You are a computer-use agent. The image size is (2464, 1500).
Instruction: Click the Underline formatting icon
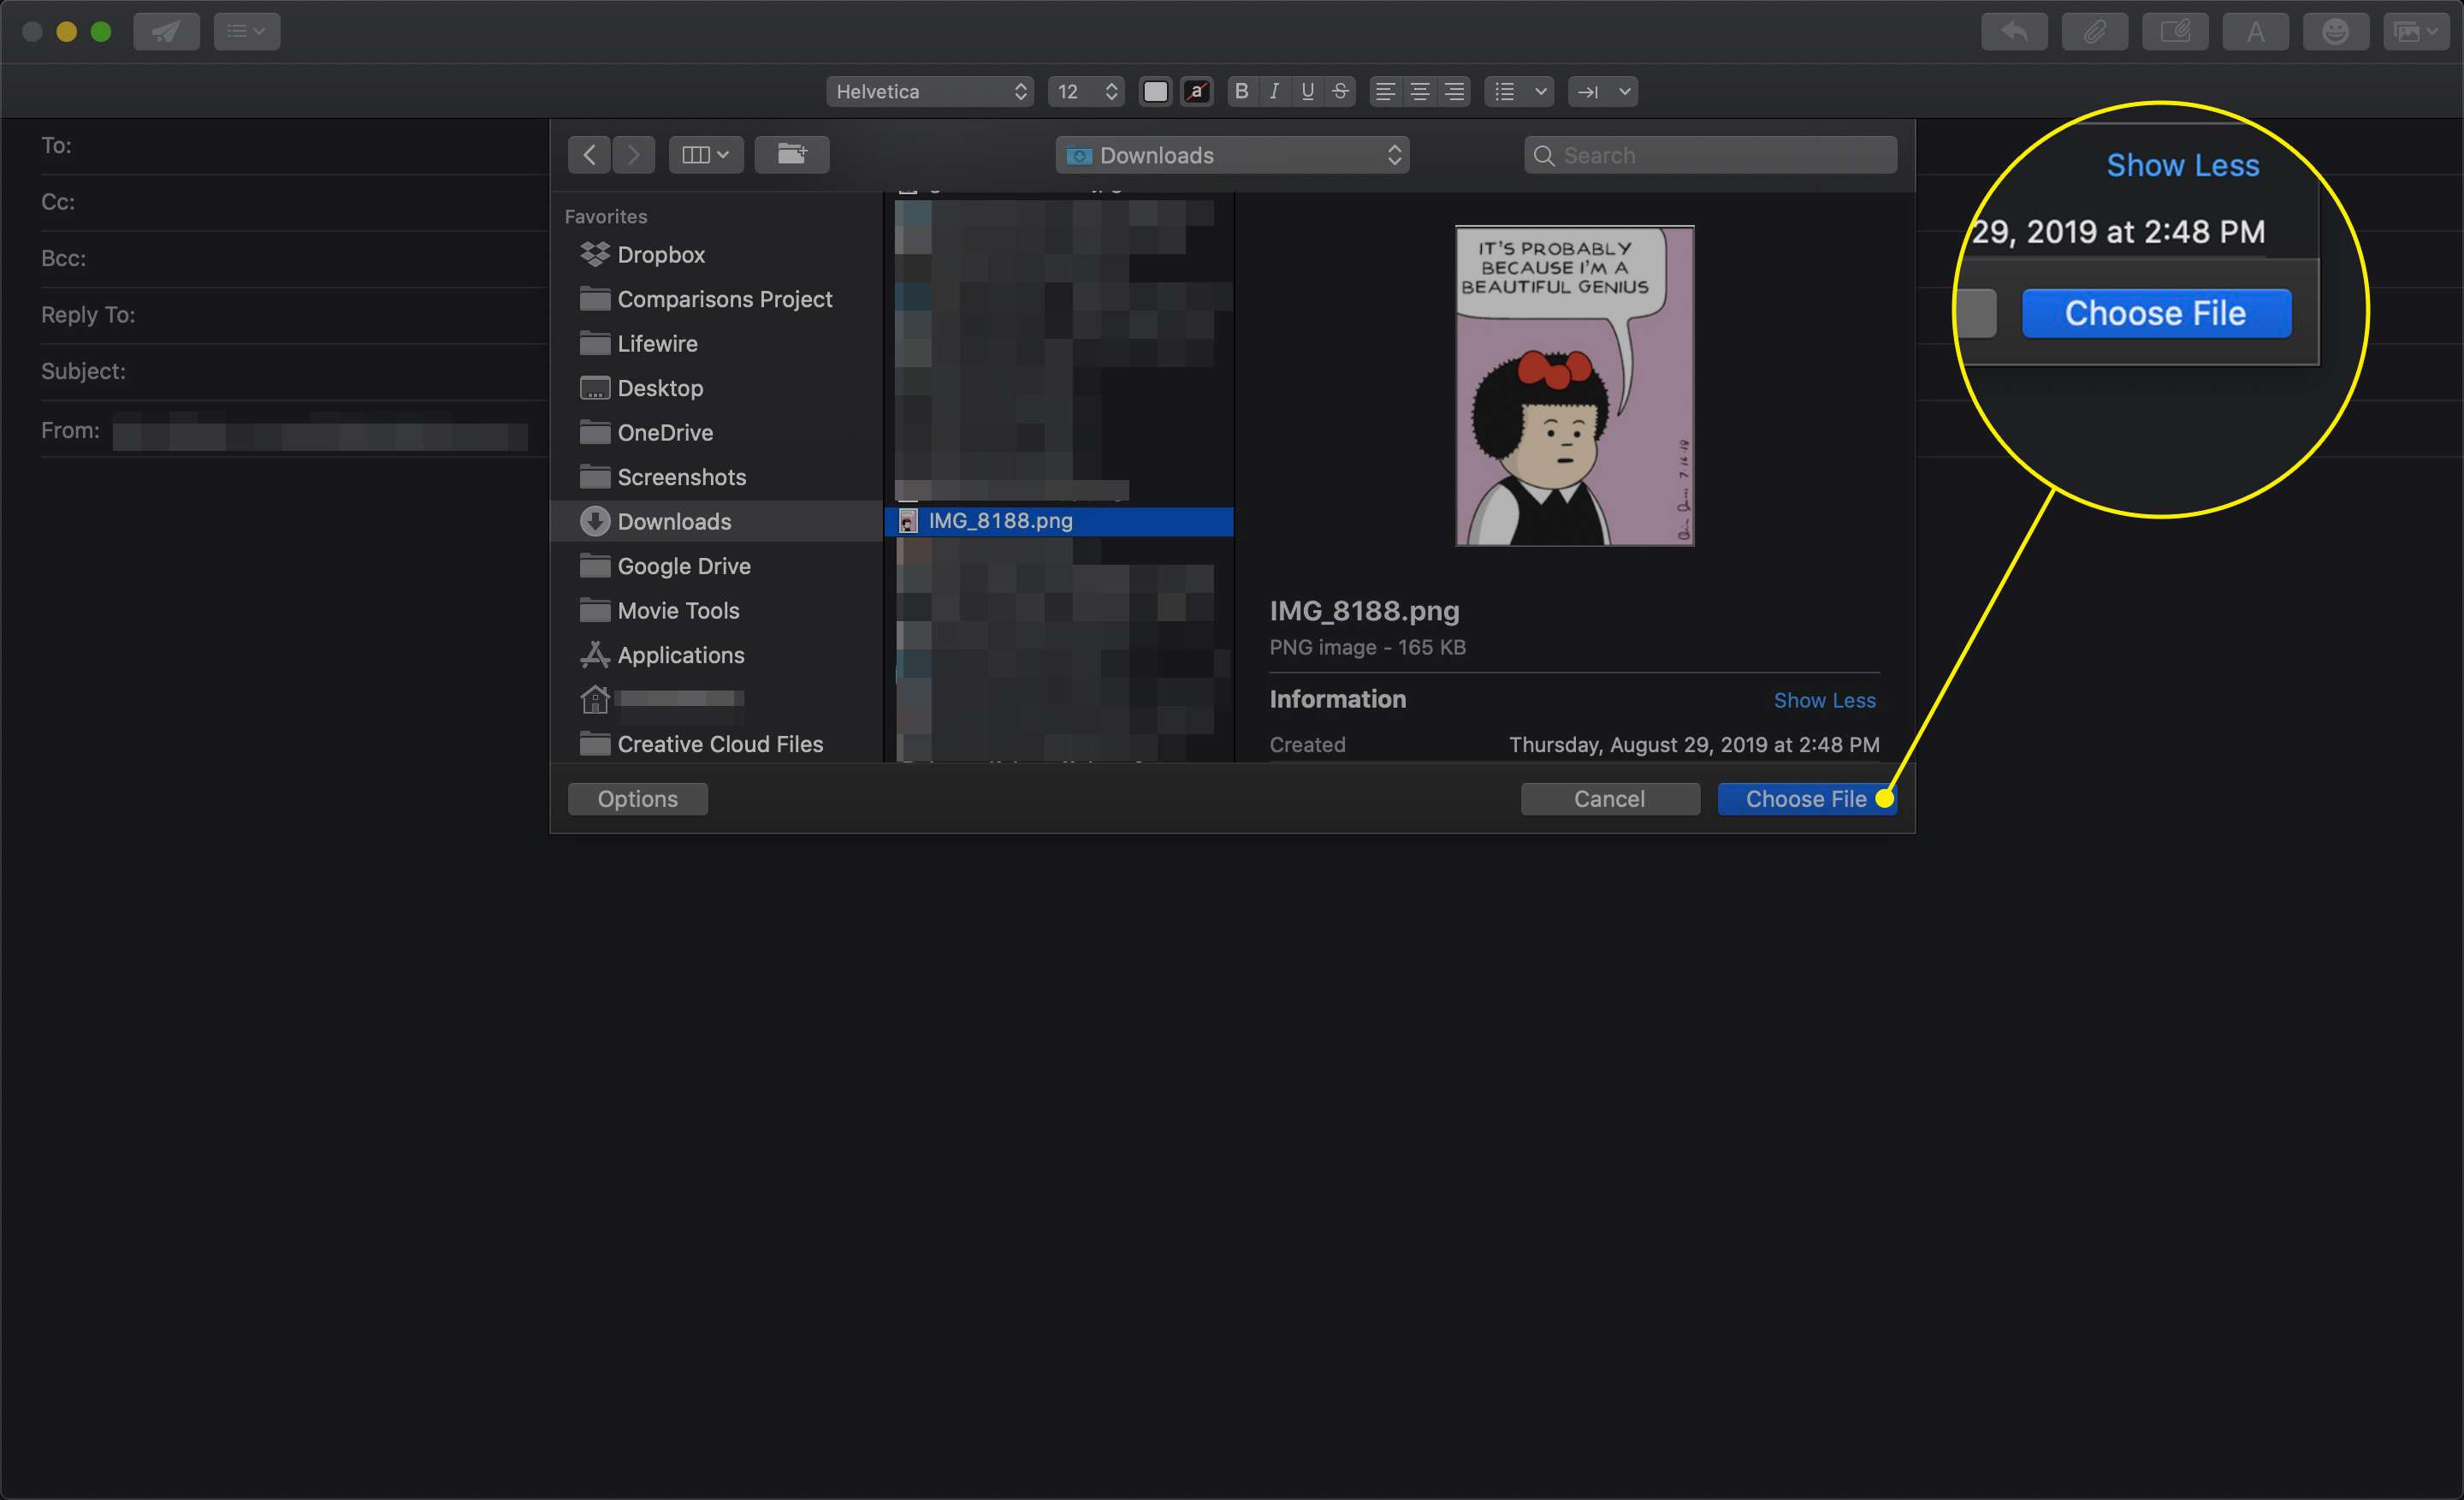(1307, 90)
